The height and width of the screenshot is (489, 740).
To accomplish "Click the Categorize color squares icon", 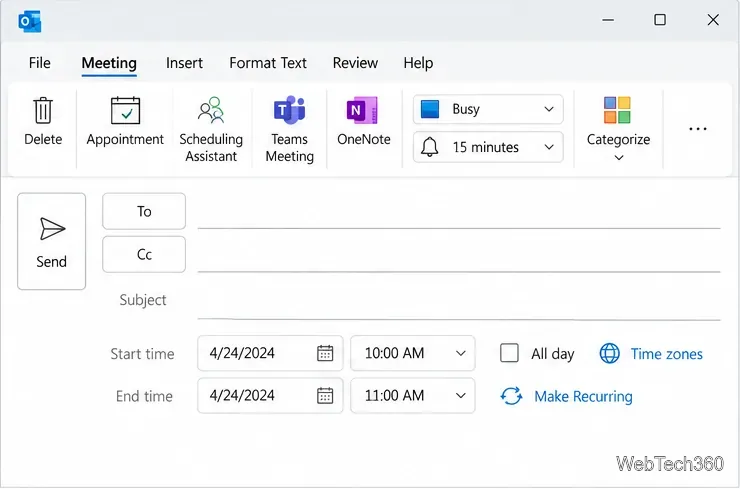I will point(617,110).
